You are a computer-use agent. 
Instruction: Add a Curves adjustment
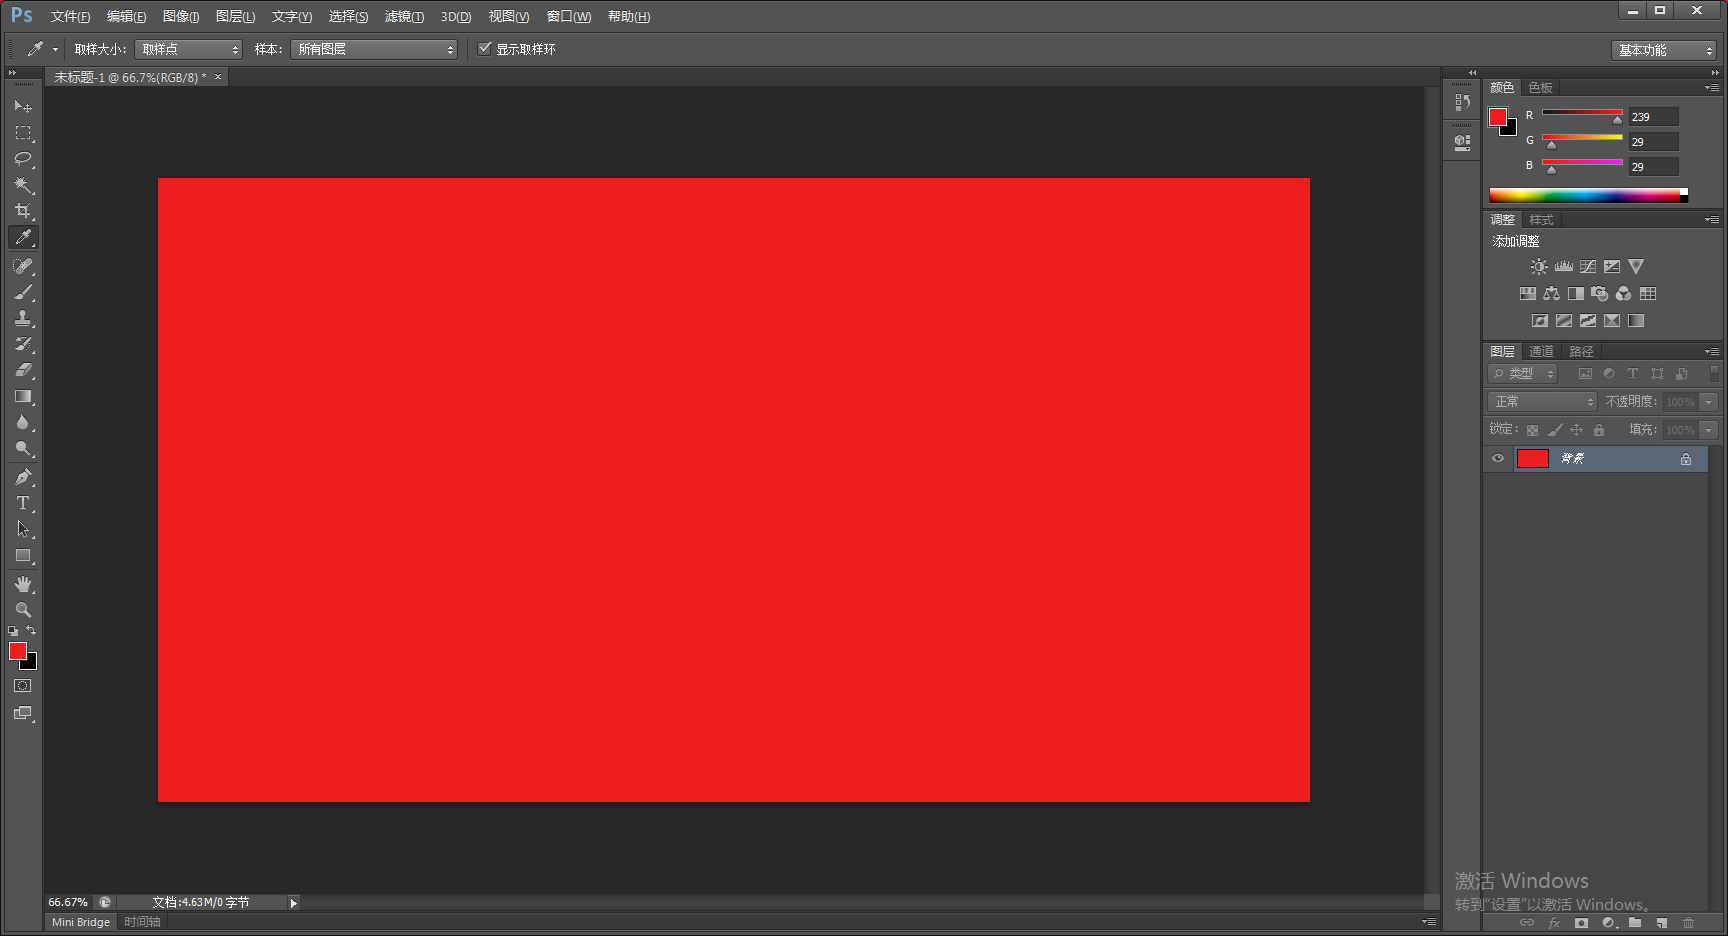pos(1588,267)
